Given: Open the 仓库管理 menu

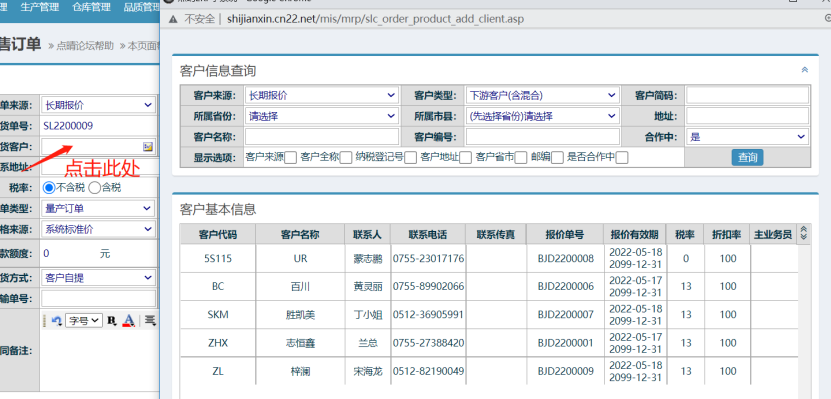Looking at the screenshot, I should click(x=91, y=7).
